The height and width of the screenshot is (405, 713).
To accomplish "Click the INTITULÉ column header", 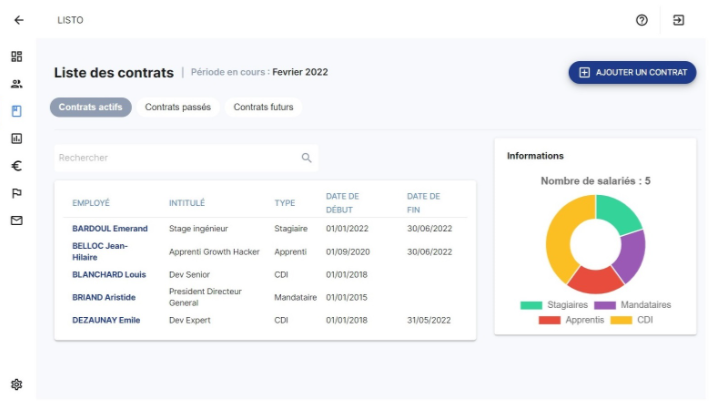I will point(187,203).
